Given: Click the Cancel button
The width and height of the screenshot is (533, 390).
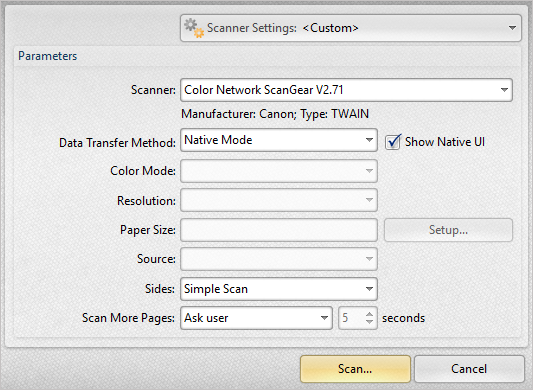Looking at the screenshot, I should click(x=469, y=369).
